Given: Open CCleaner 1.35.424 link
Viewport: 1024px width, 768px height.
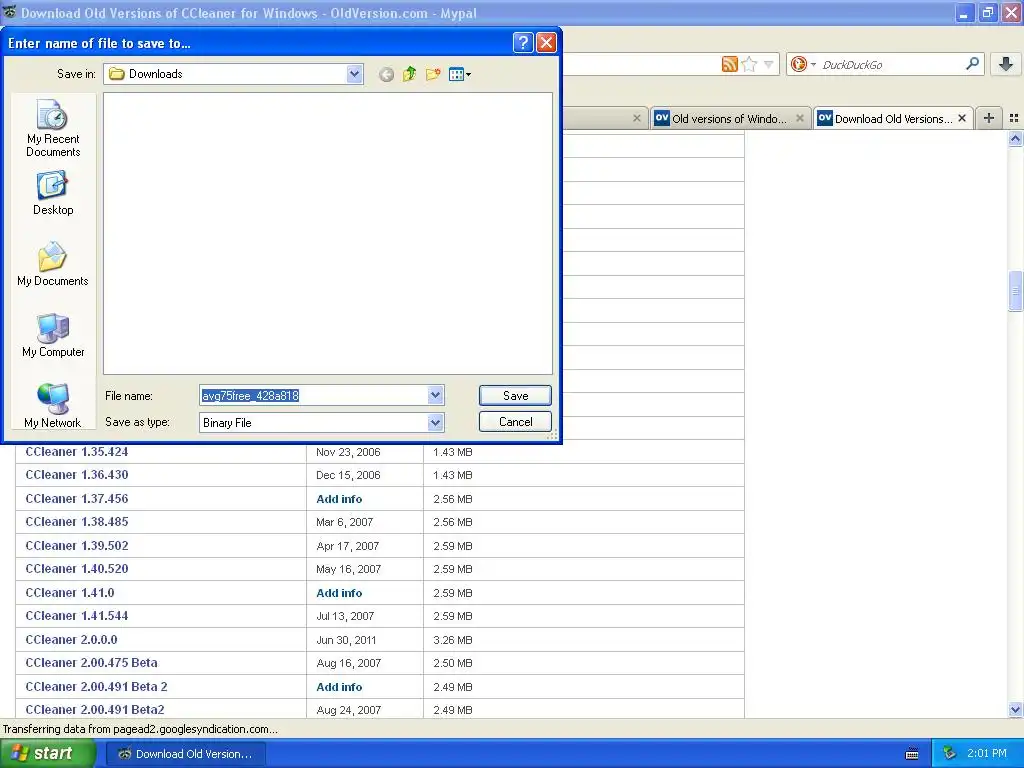Looking at the screenshot, I should pos(76,452).
